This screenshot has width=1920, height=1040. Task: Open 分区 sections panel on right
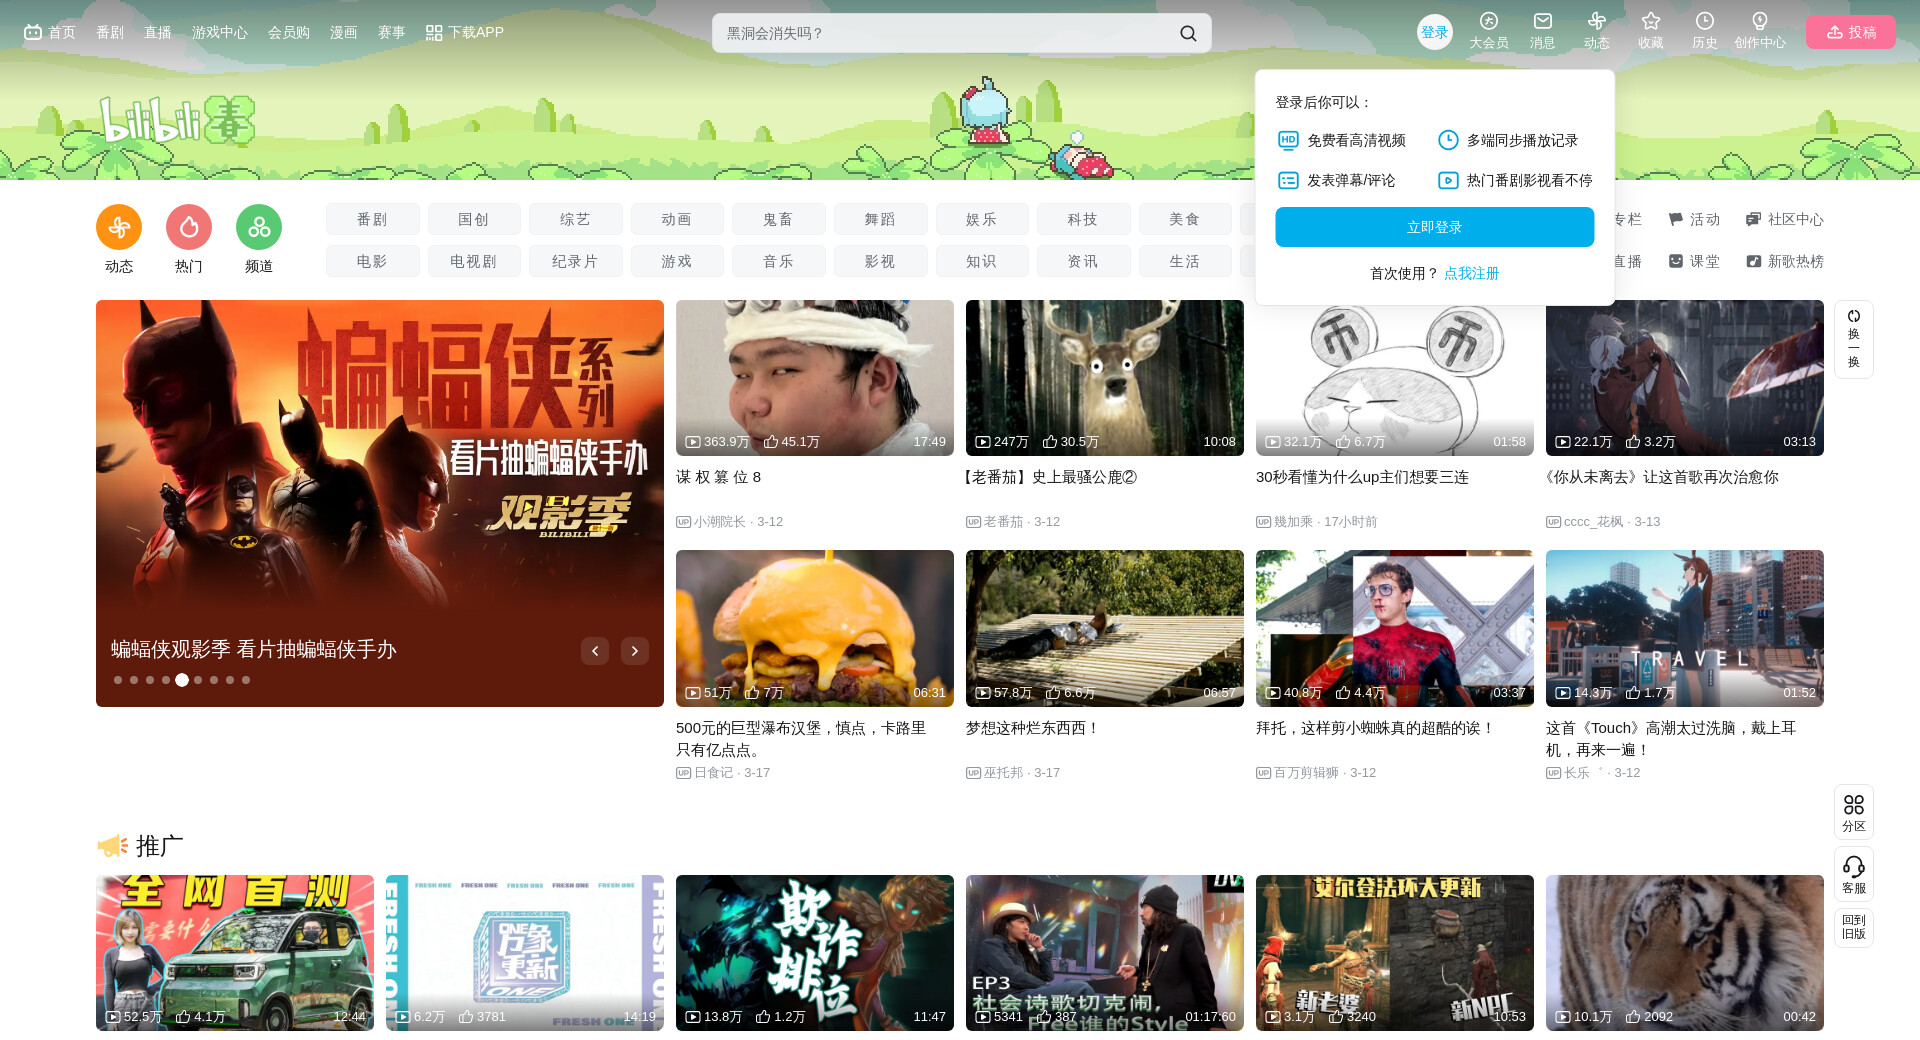(x=1853, y=811)
